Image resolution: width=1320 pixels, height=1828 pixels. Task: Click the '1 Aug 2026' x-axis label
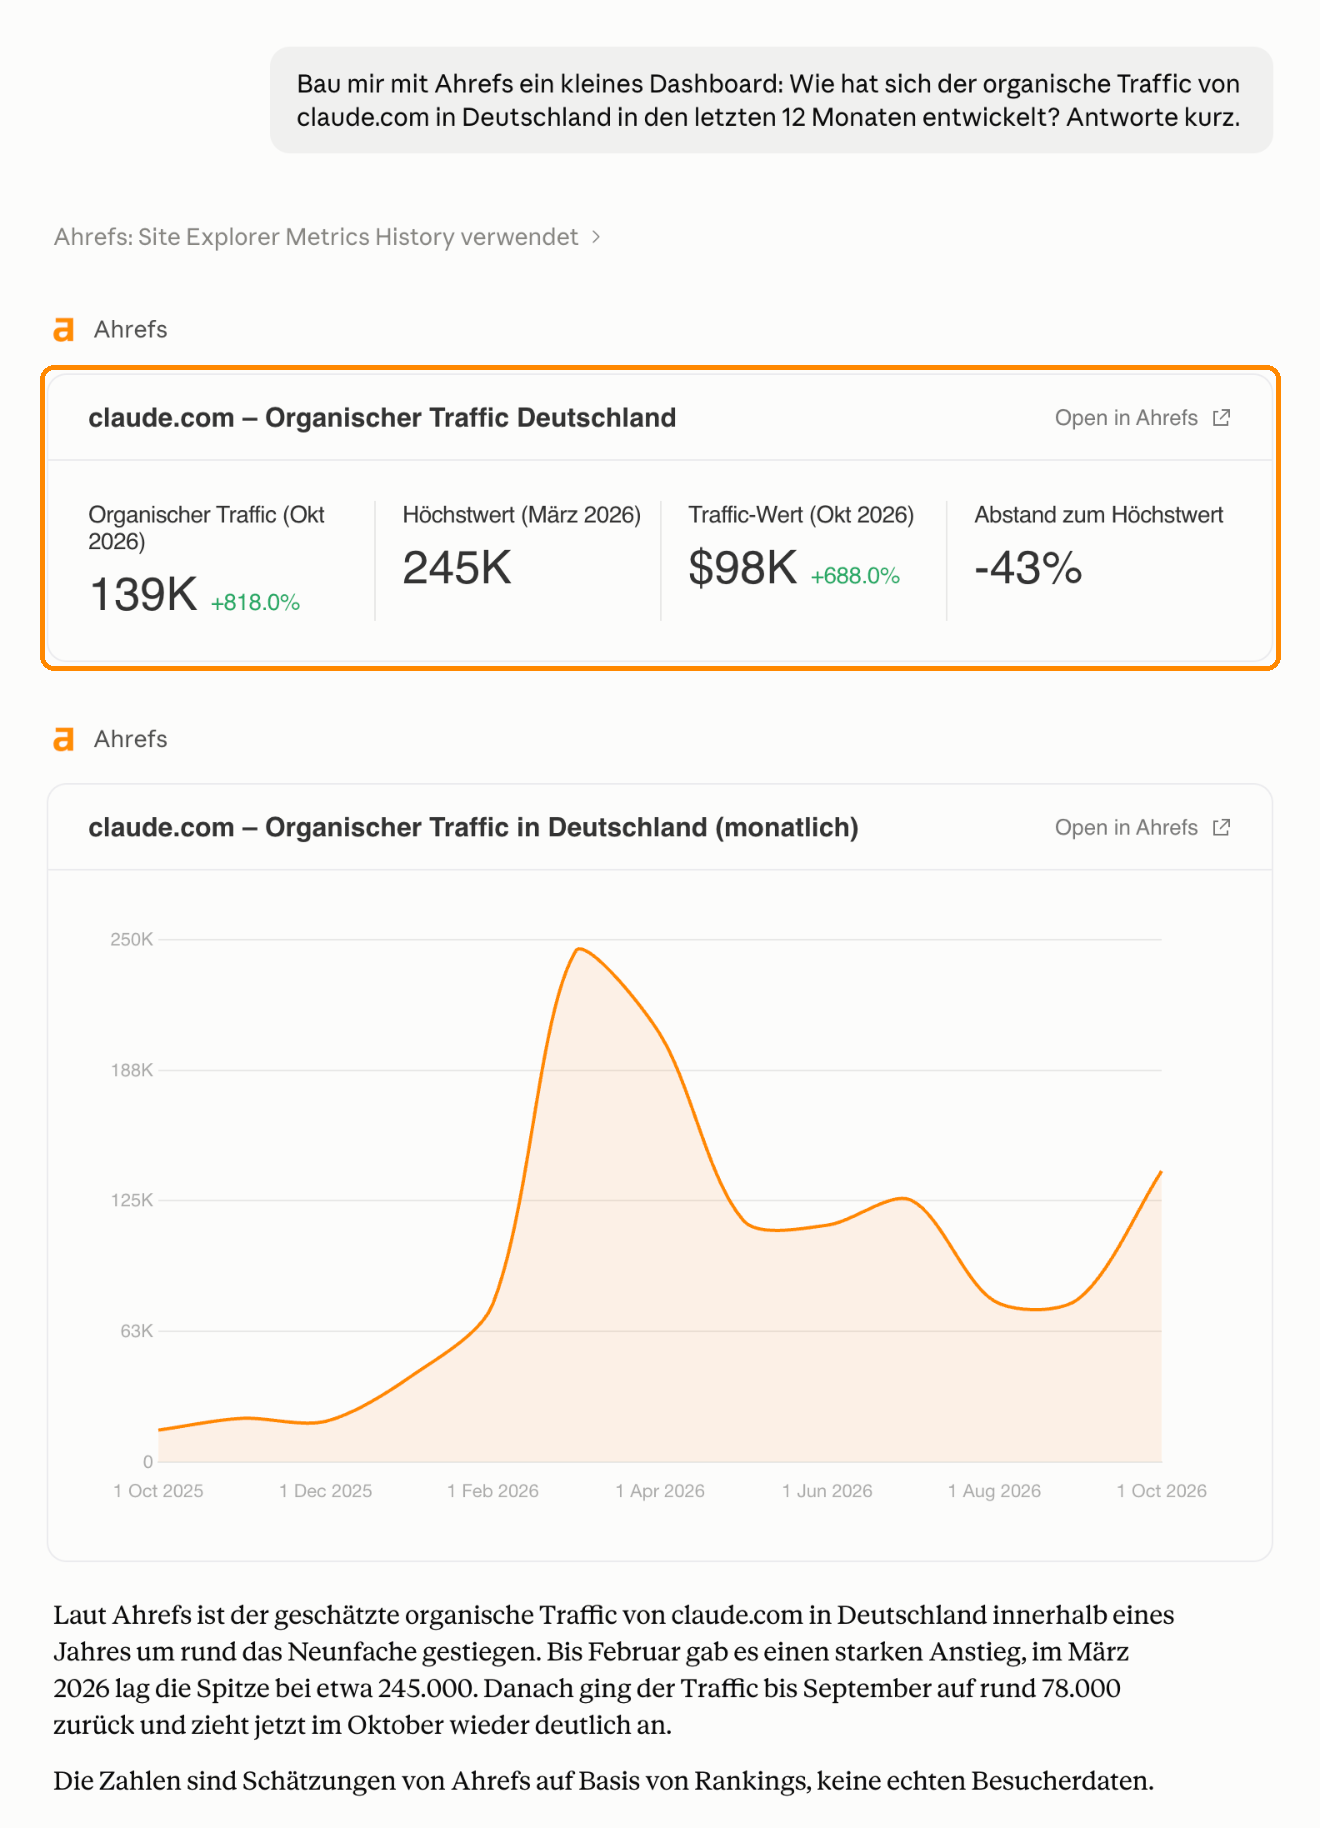click(x=995, y=1491)
